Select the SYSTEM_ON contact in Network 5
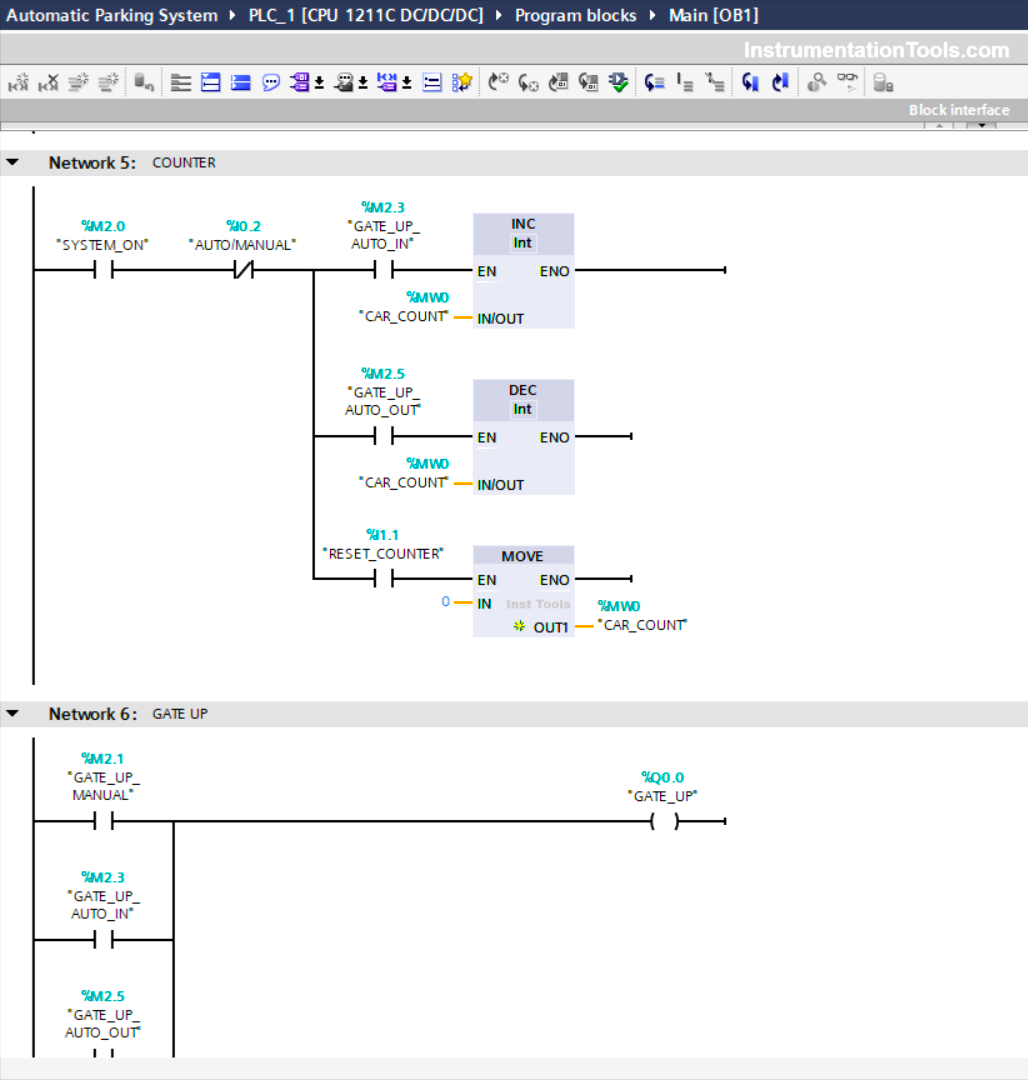The height and width of the screenshot is (1080, 1028). point(103,270)
